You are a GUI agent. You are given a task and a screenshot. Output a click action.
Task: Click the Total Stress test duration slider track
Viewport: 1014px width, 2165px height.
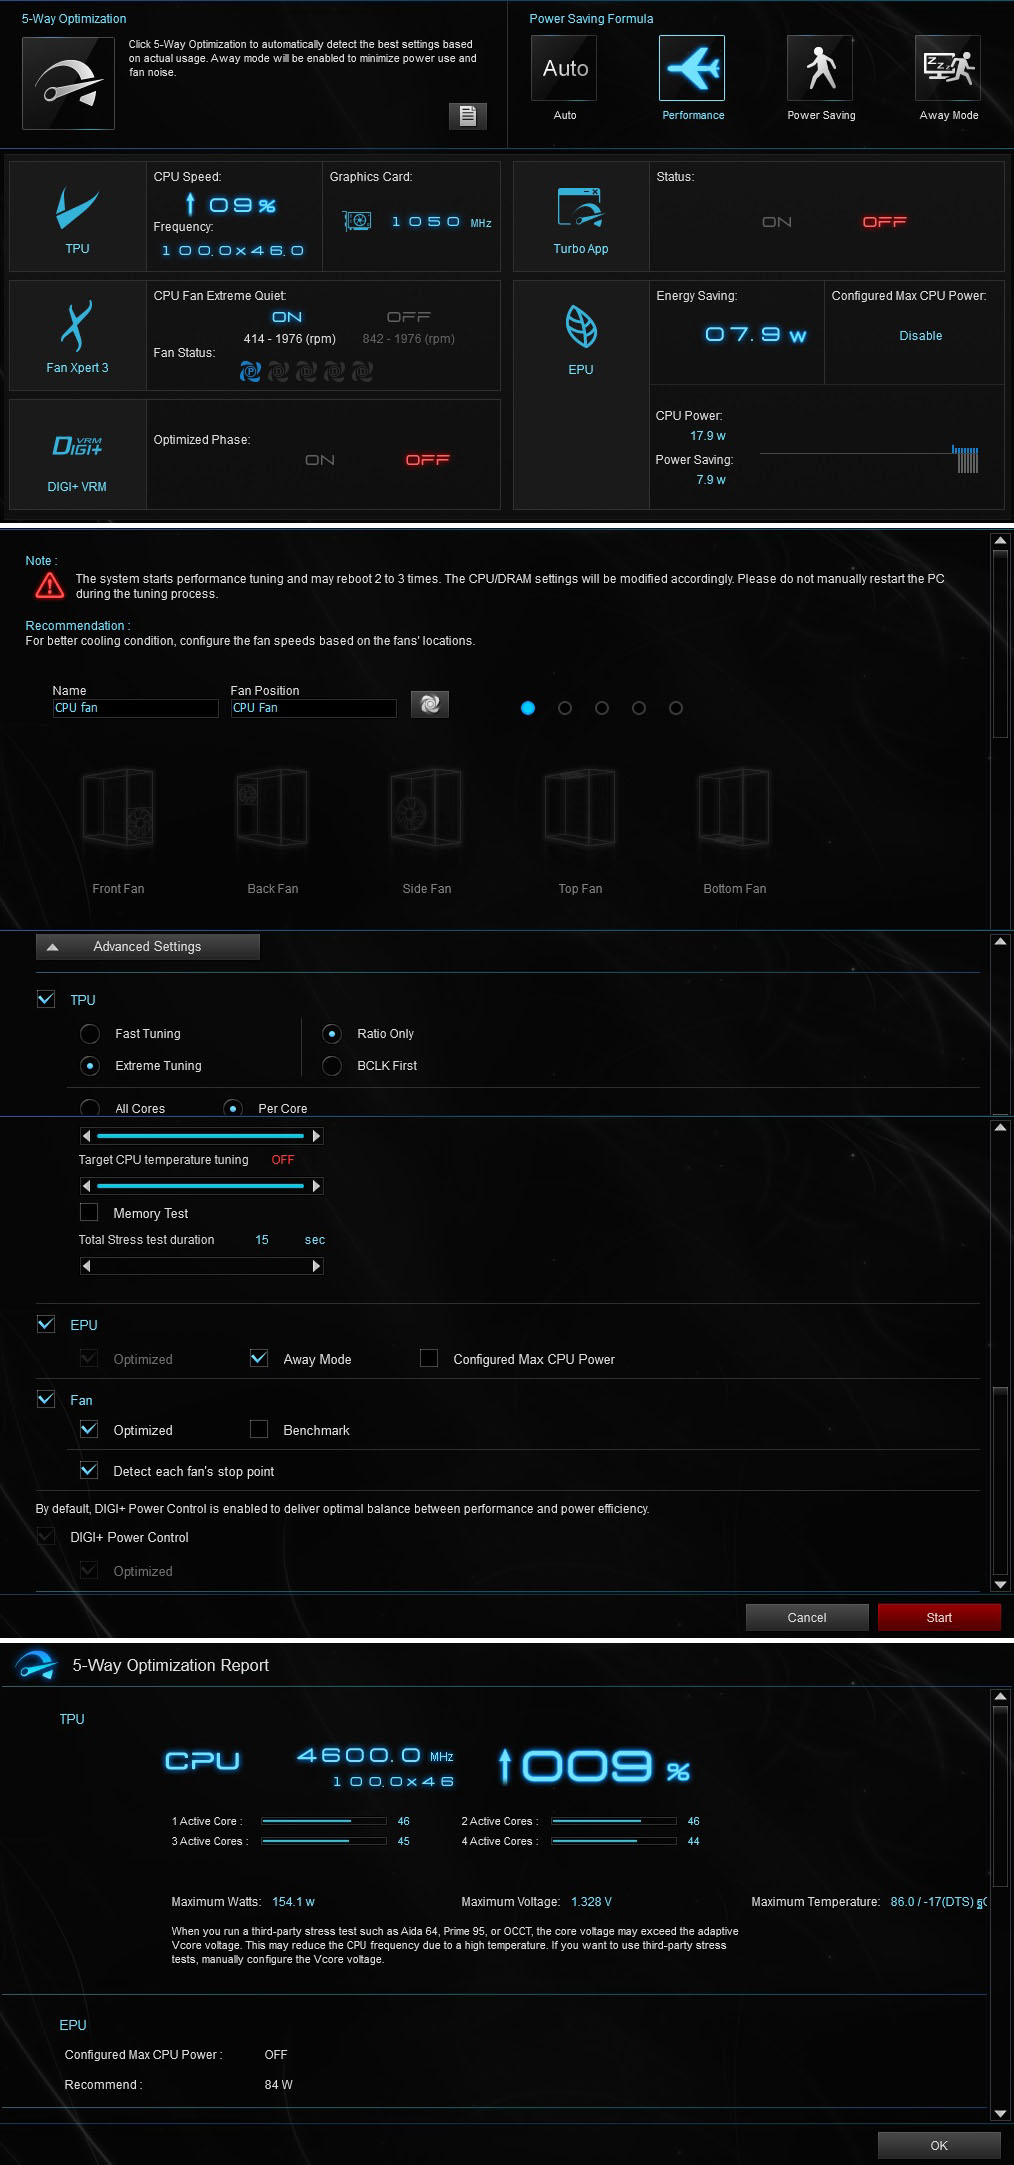coord(201,1266)
